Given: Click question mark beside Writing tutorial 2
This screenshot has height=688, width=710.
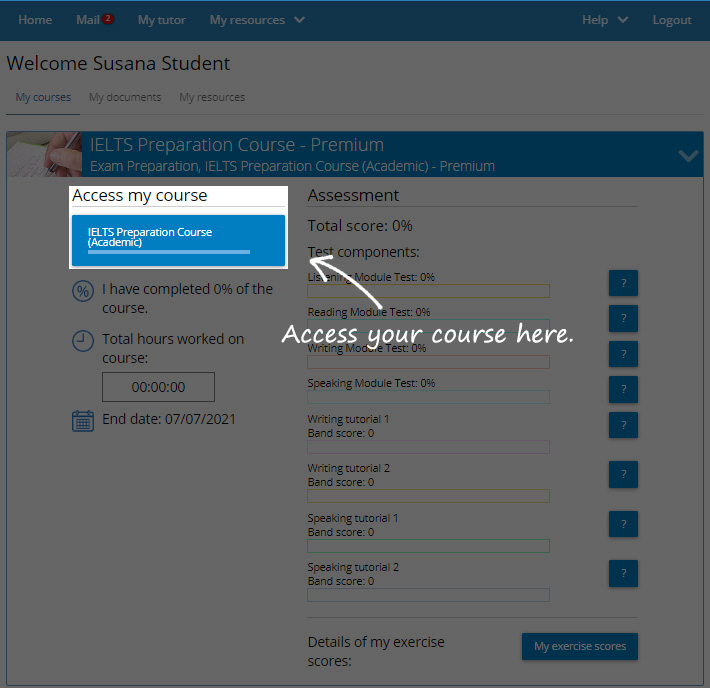Looking at the screenshot, I should click(x=623, y=474).
